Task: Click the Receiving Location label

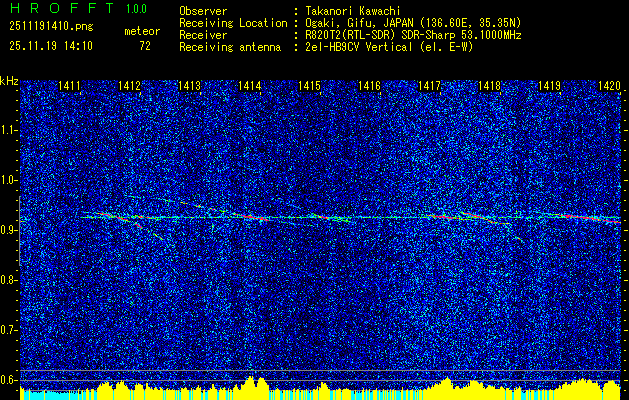Action: (233, 23)
